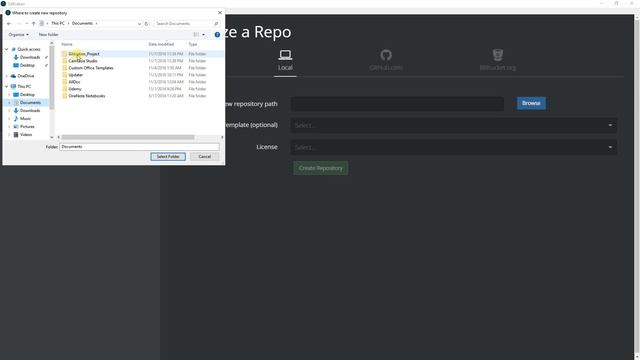Viewport: 640px width, 360px height.
Task: Open the License dropdown
Action: [x=453, y=147]
